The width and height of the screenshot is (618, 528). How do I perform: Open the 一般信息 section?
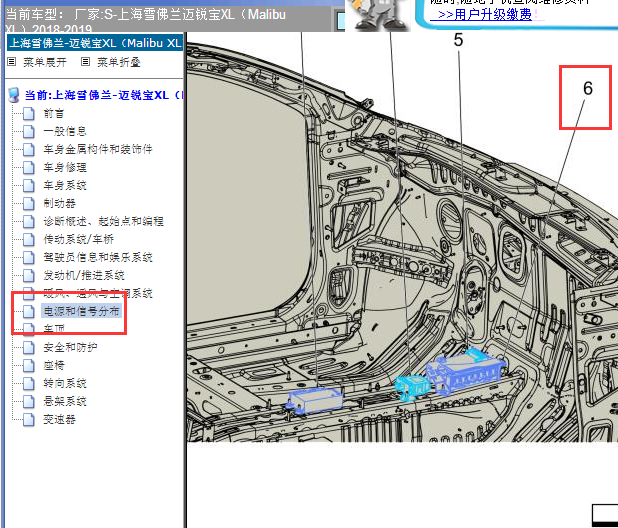pos(65,131)
